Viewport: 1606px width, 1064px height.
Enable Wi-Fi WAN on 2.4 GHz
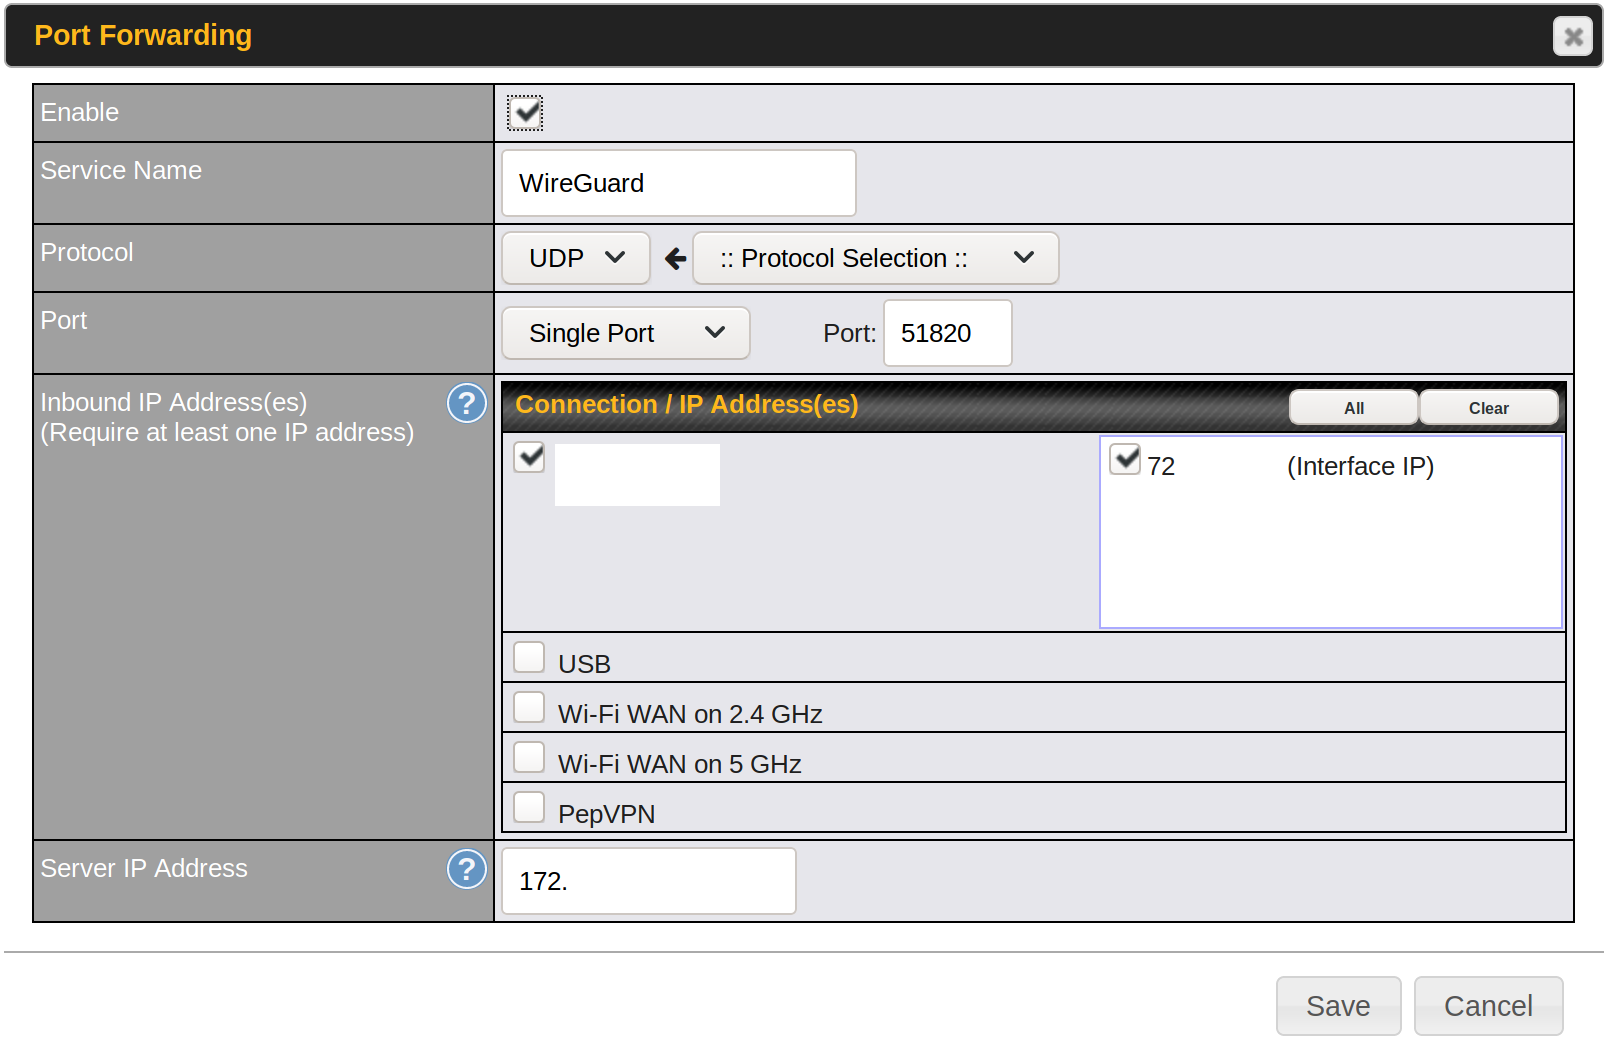[529, 708]
